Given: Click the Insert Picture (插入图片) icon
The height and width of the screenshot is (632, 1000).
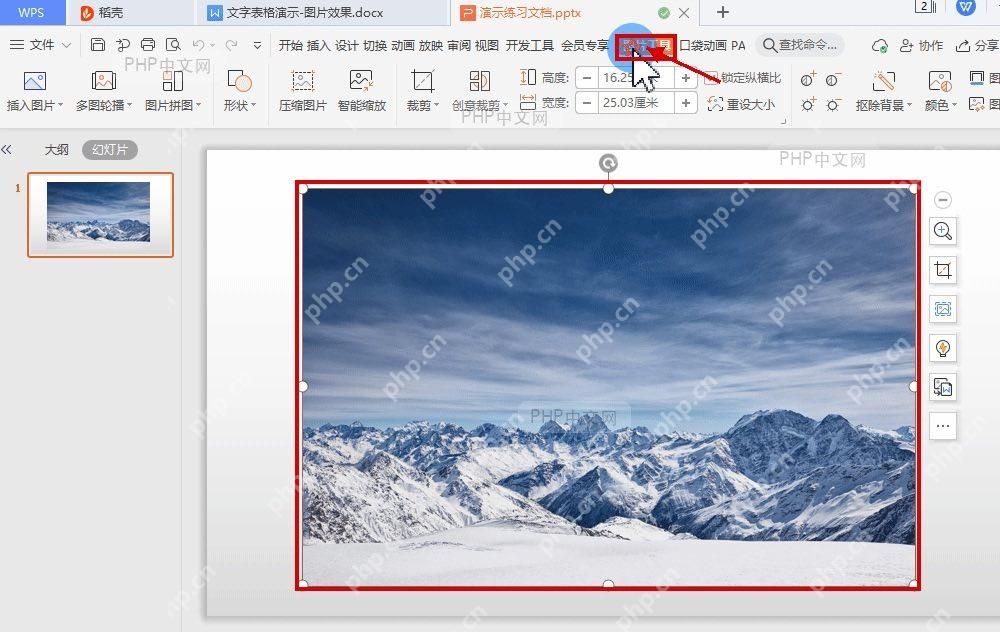Looking at the screenshot, I should (34, 81).
